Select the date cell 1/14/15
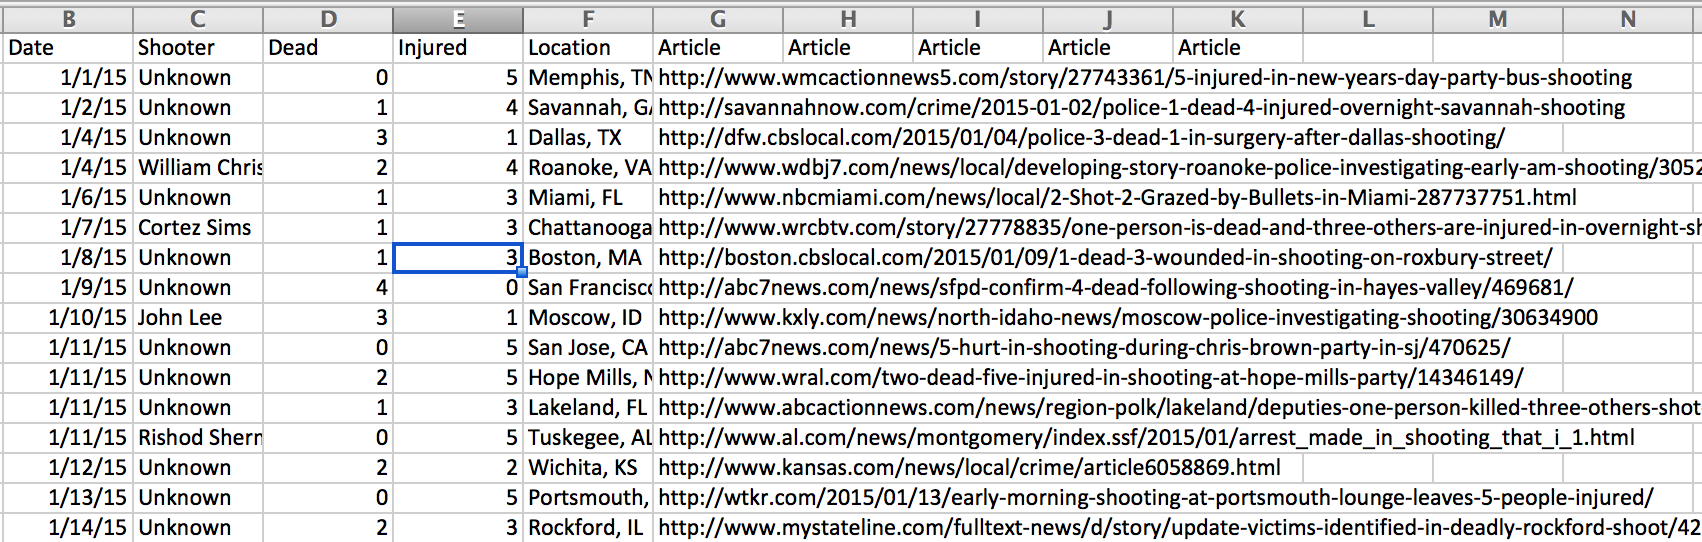The height and width of the screenshot is (542, 1702). 68,528
